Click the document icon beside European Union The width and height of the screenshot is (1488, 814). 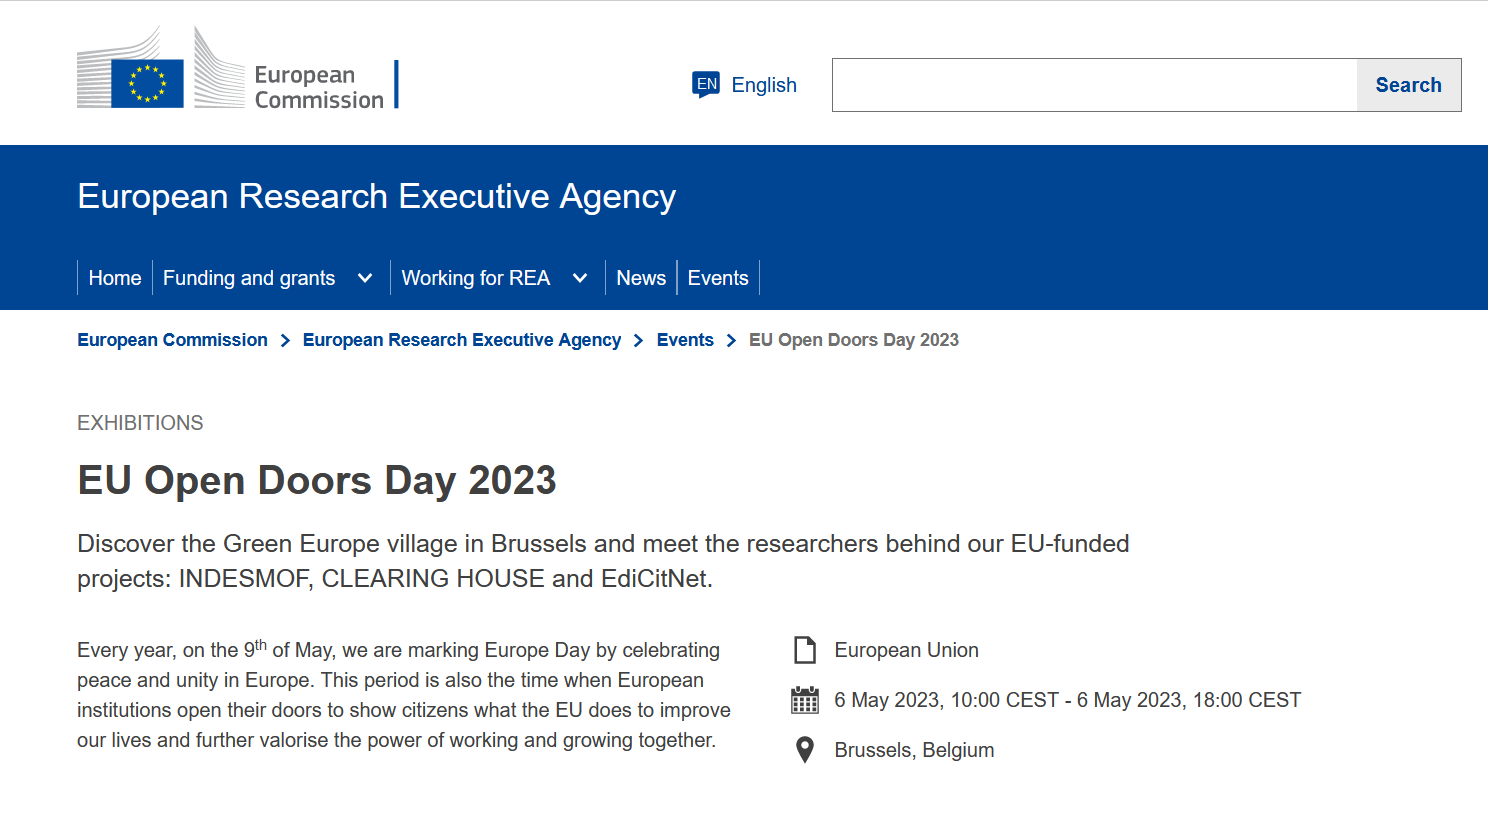(x=805, y=650)
